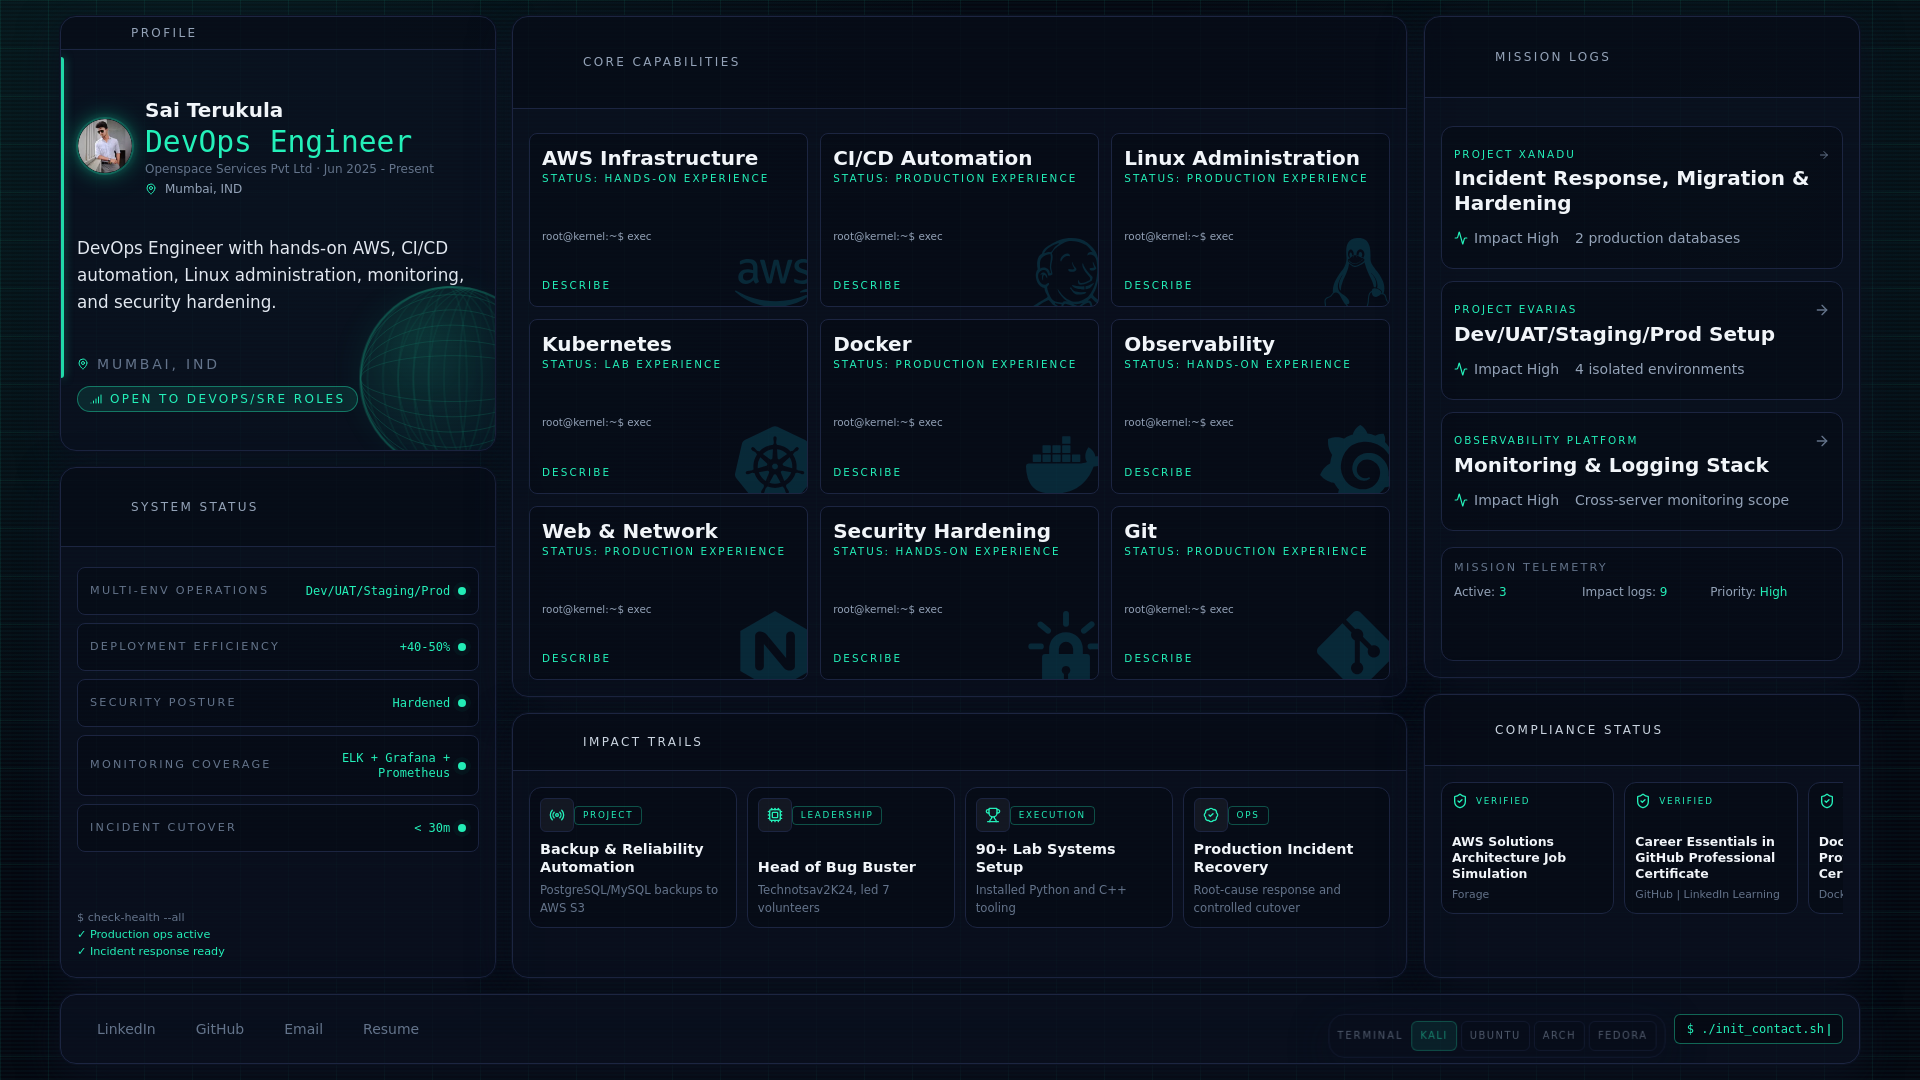The width and height of the screenshot is (1920, 1080).
Task: Click the Docker whale logo
Action: [x=1062, y=464]
